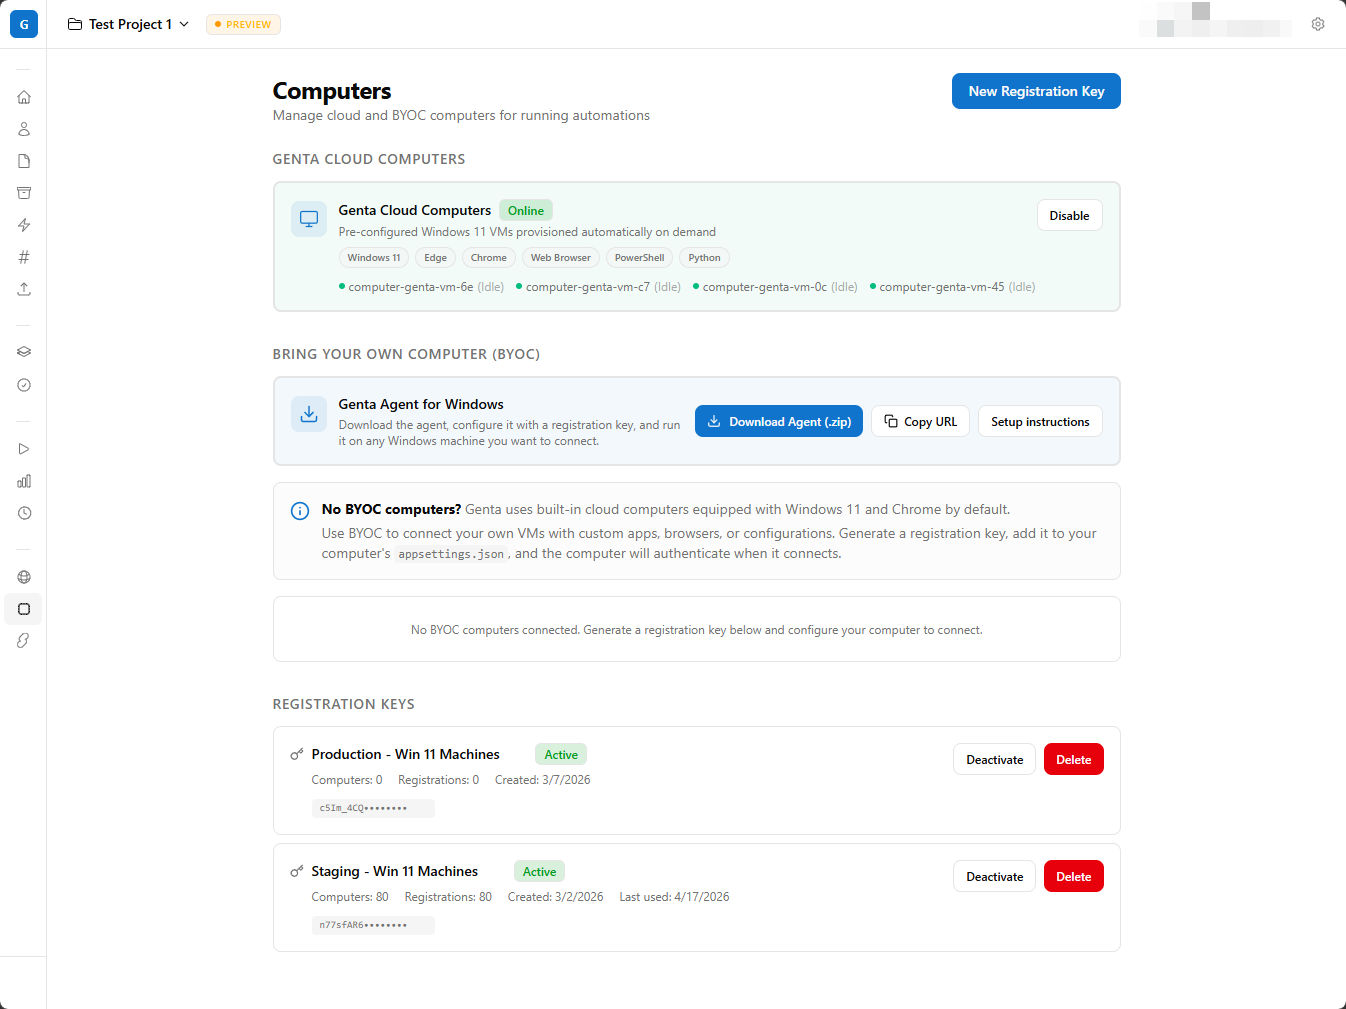The image size is (1346, 1009).
Task: Delete the Staging - Win 11 Machines key
Action: [x=1074, y=877]
